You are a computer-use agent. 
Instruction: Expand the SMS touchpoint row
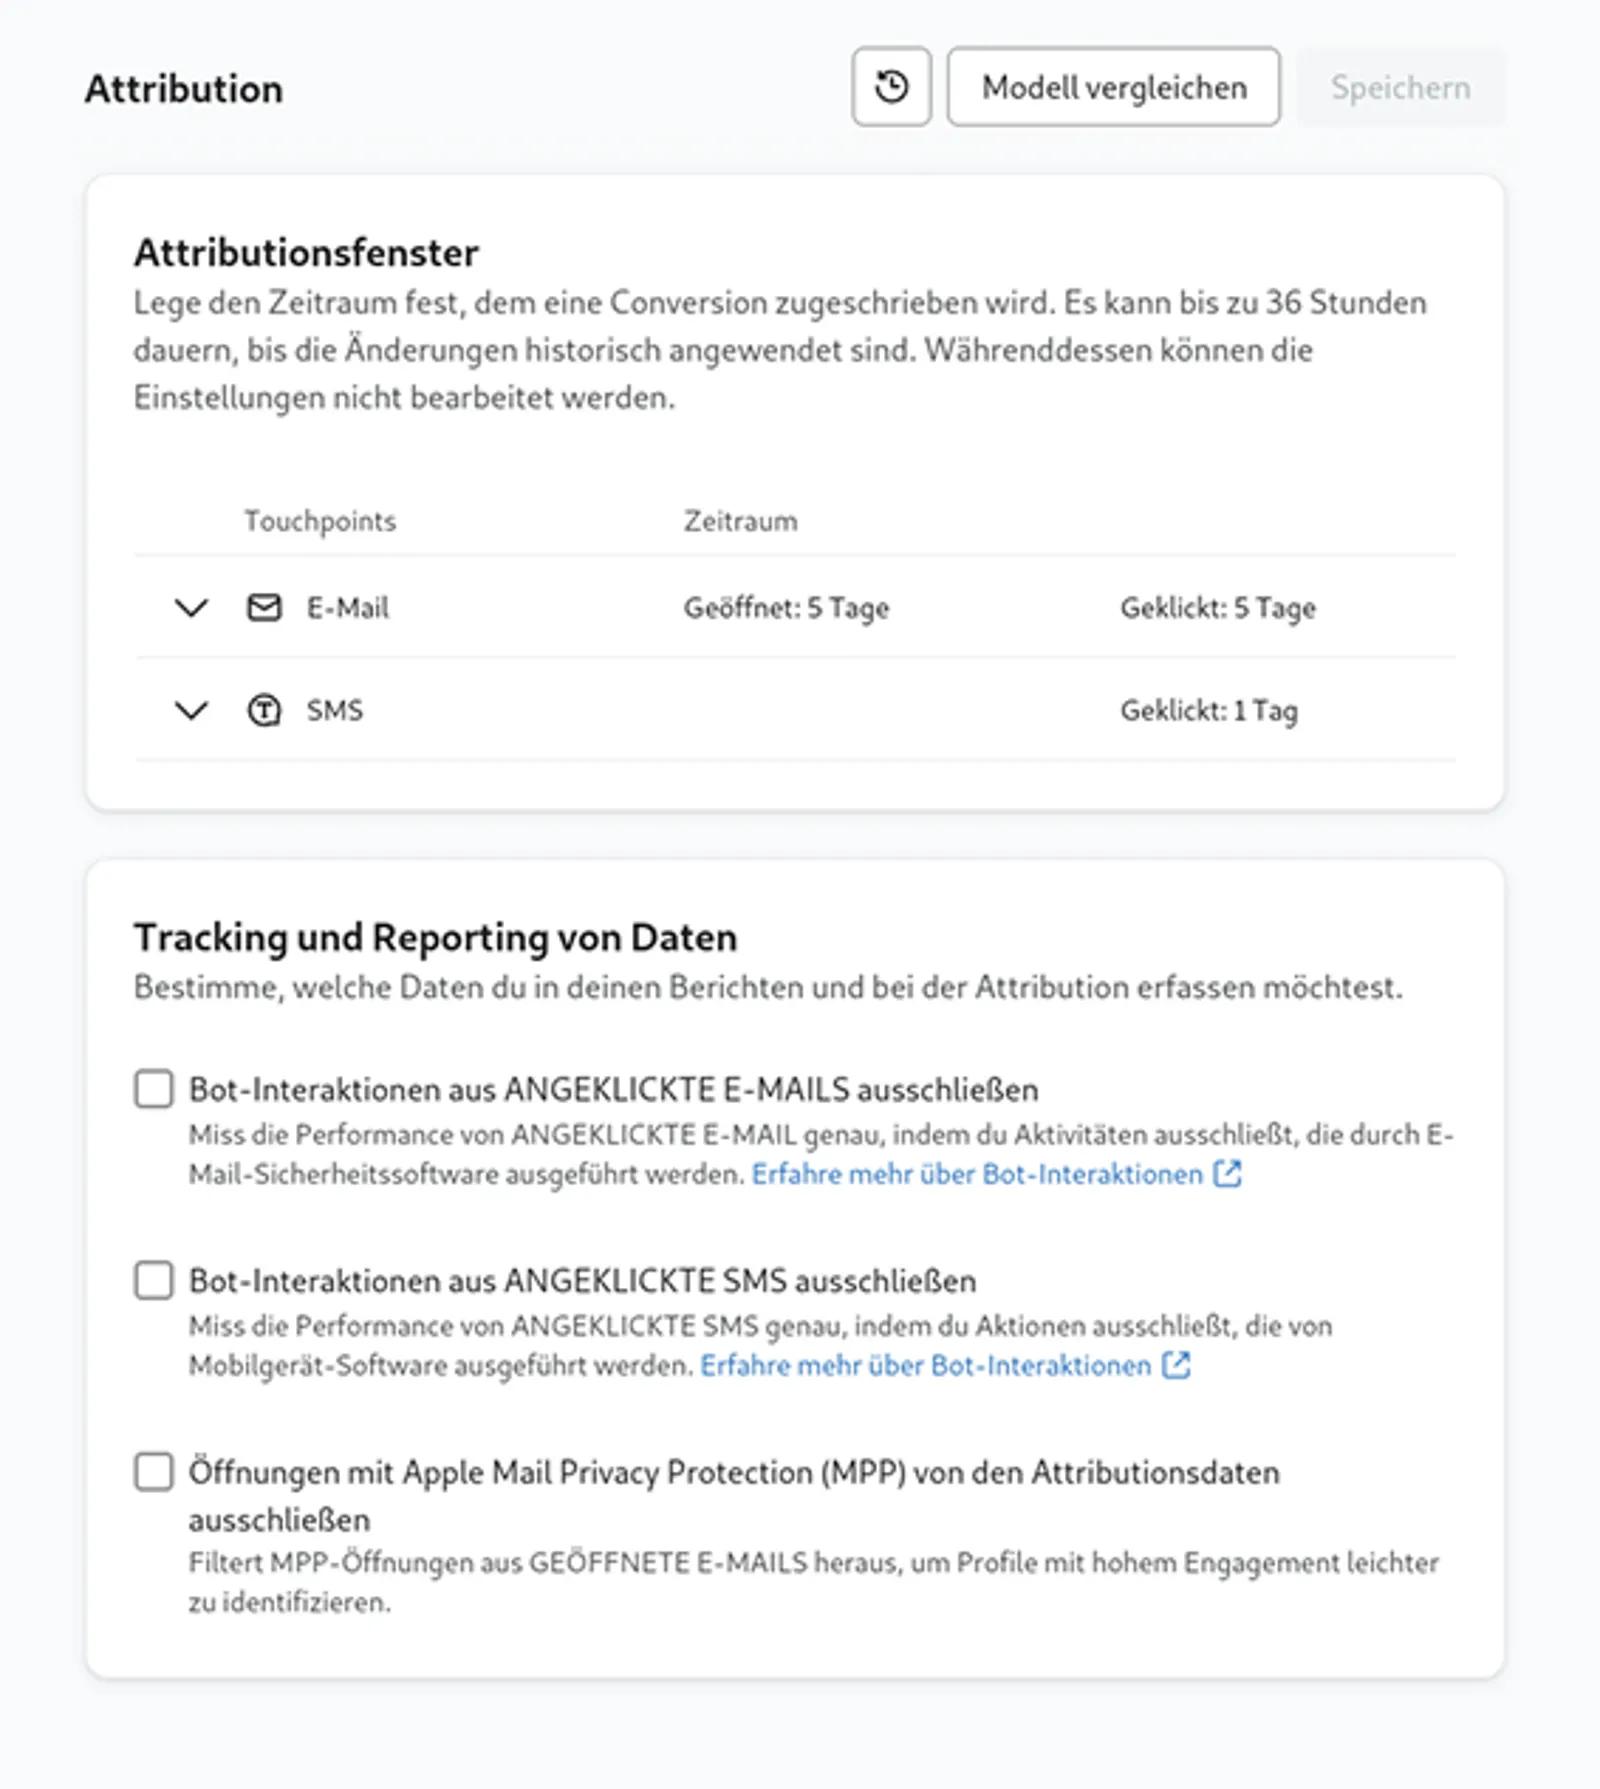[190, 711]
